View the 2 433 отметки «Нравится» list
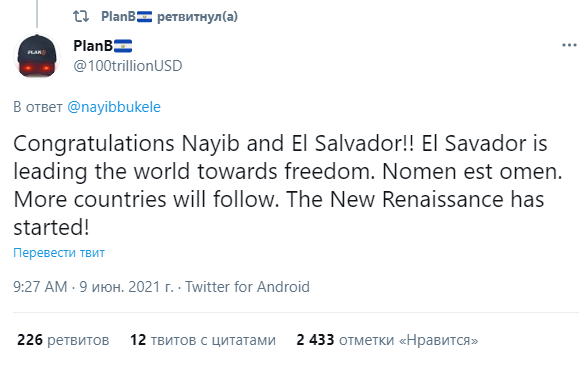This screenshot has height=365, width=588. [x=387, y=340]
